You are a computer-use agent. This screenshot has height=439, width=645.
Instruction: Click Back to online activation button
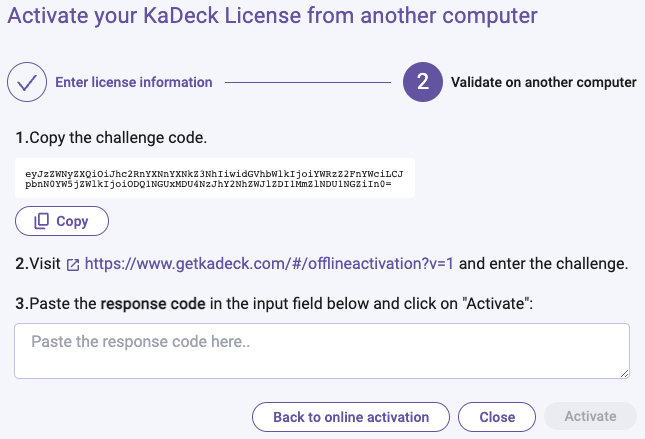[351, 417]
